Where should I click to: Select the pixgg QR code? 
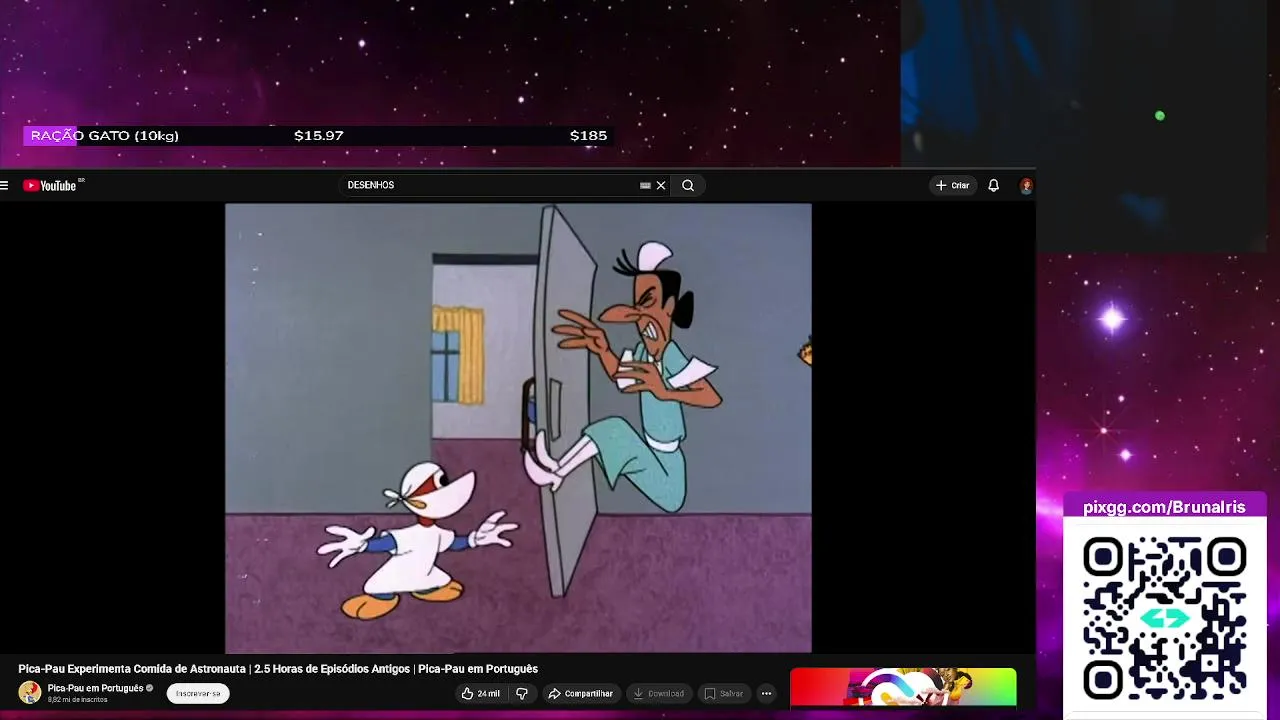(1164, 616)
